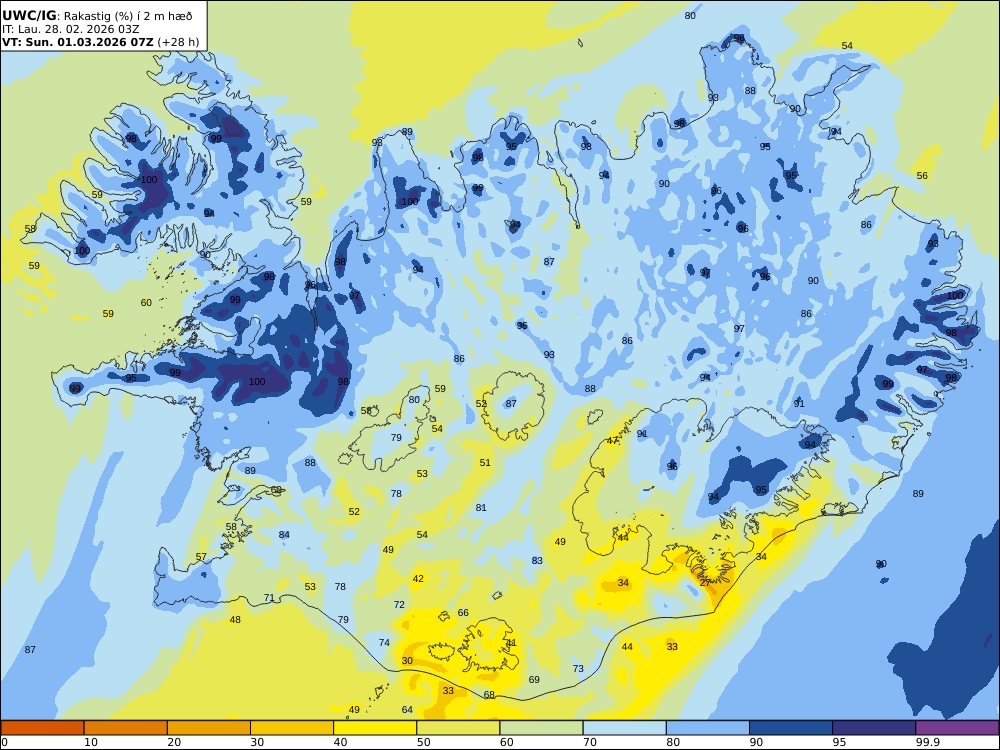Viewport: 1000px width, 750px height.
Task: Click the humidity value 56 on the map
Action: 922,175
